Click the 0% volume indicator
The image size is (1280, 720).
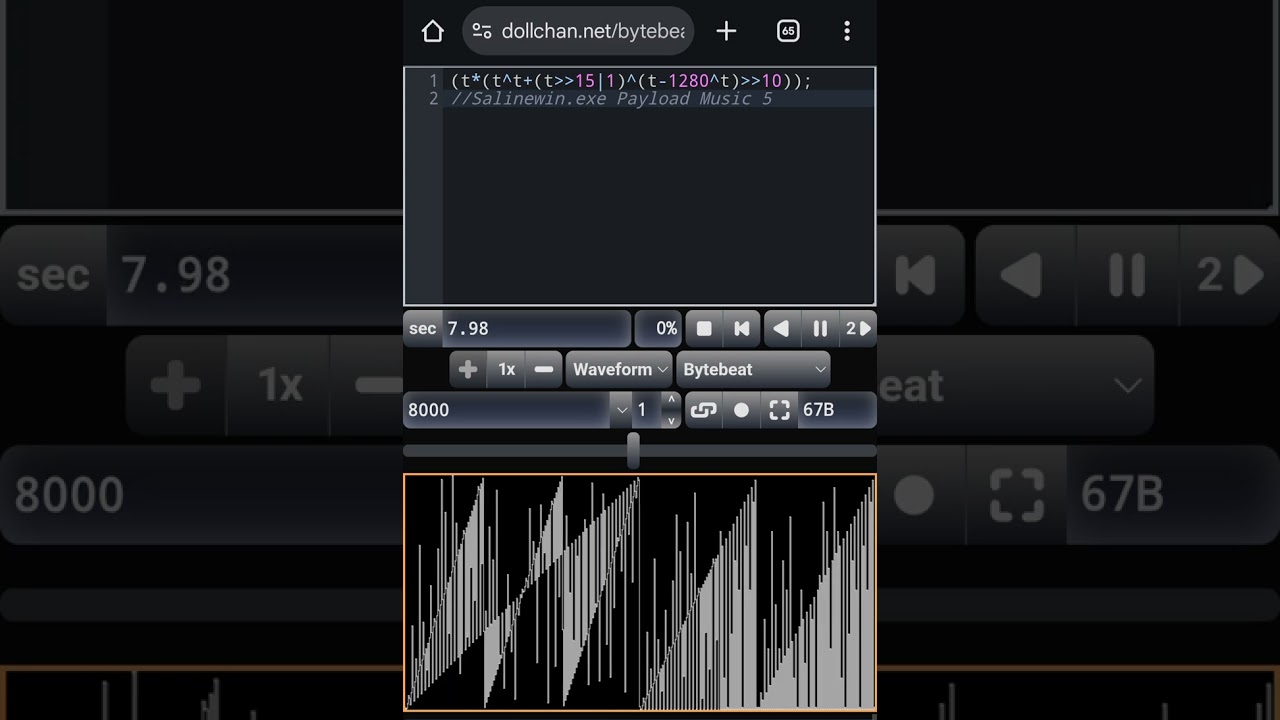coord(659,328)
